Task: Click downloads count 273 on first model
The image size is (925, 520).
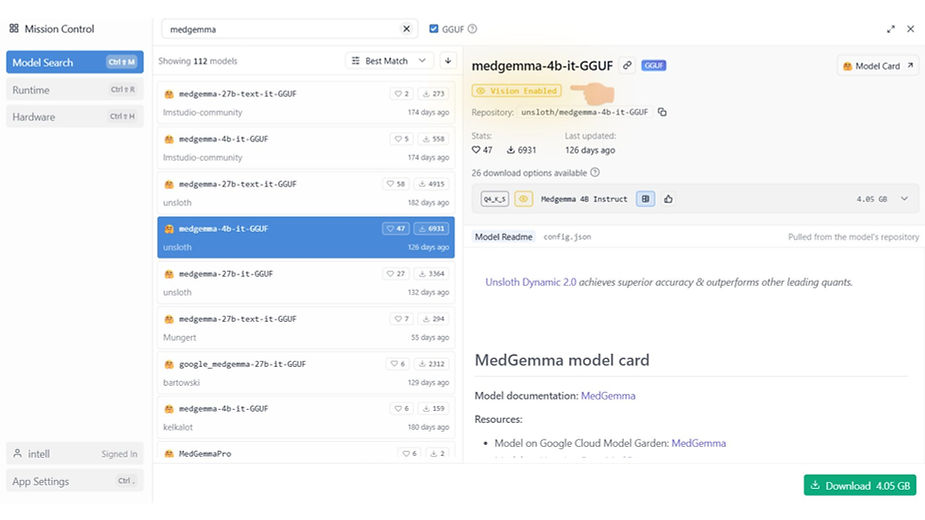Action: (434, 94)
